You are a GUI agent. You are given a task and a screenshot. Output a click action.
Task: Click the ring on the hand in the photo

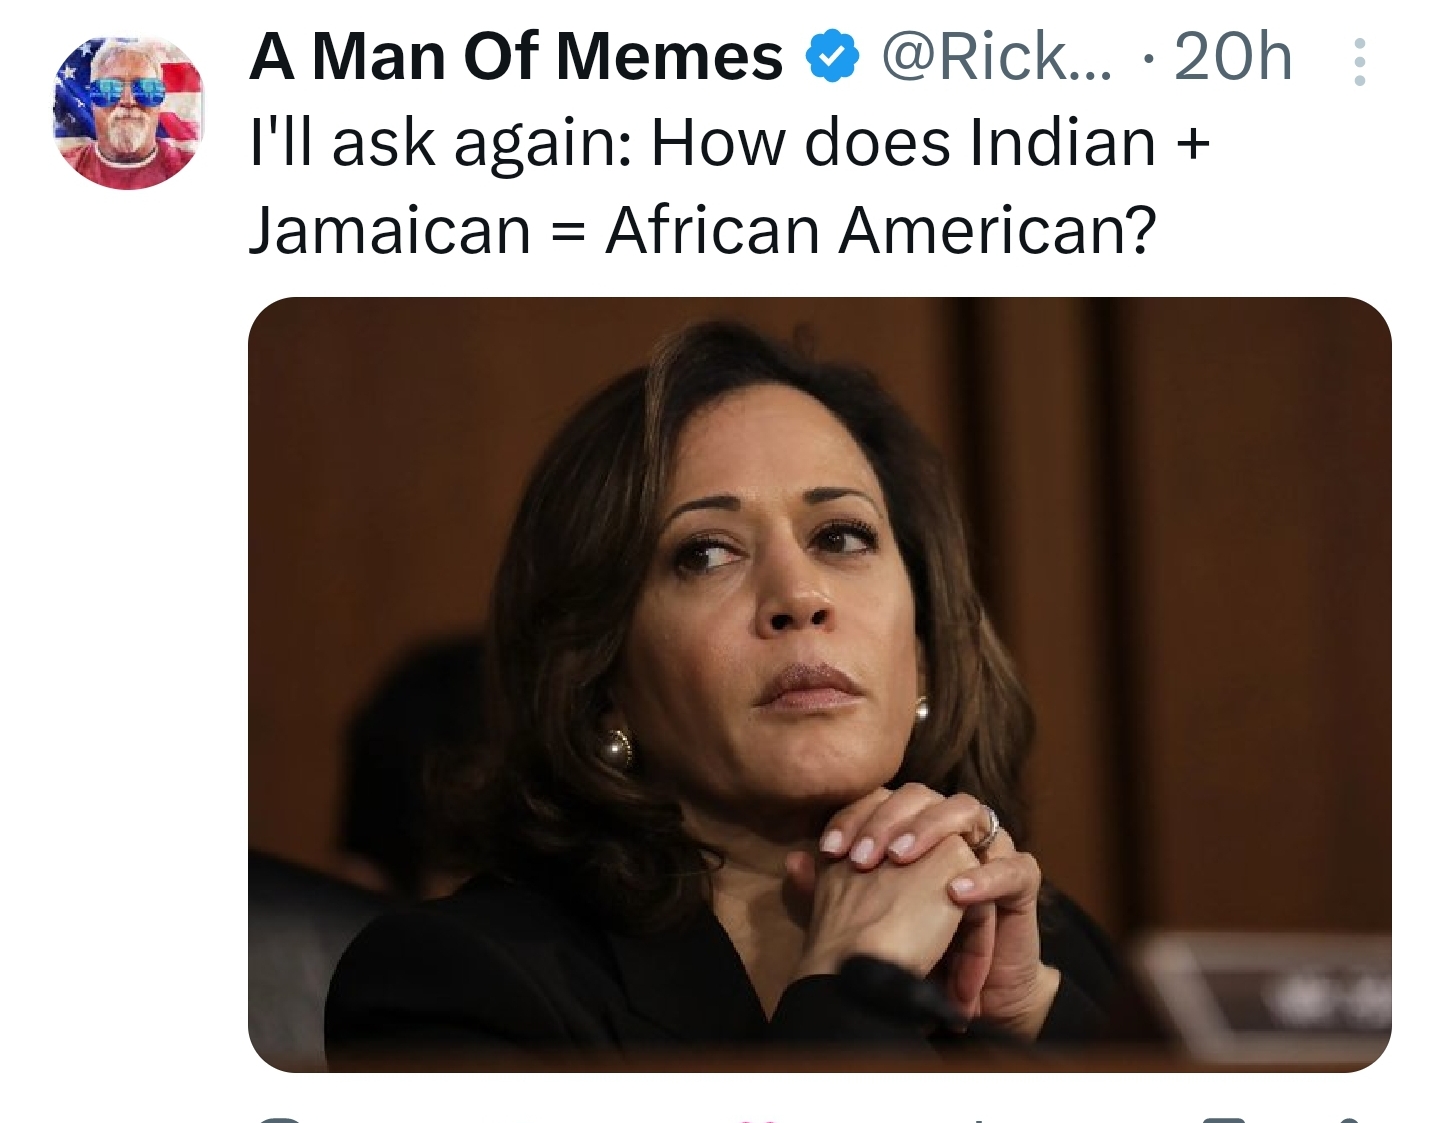(987, 827)
